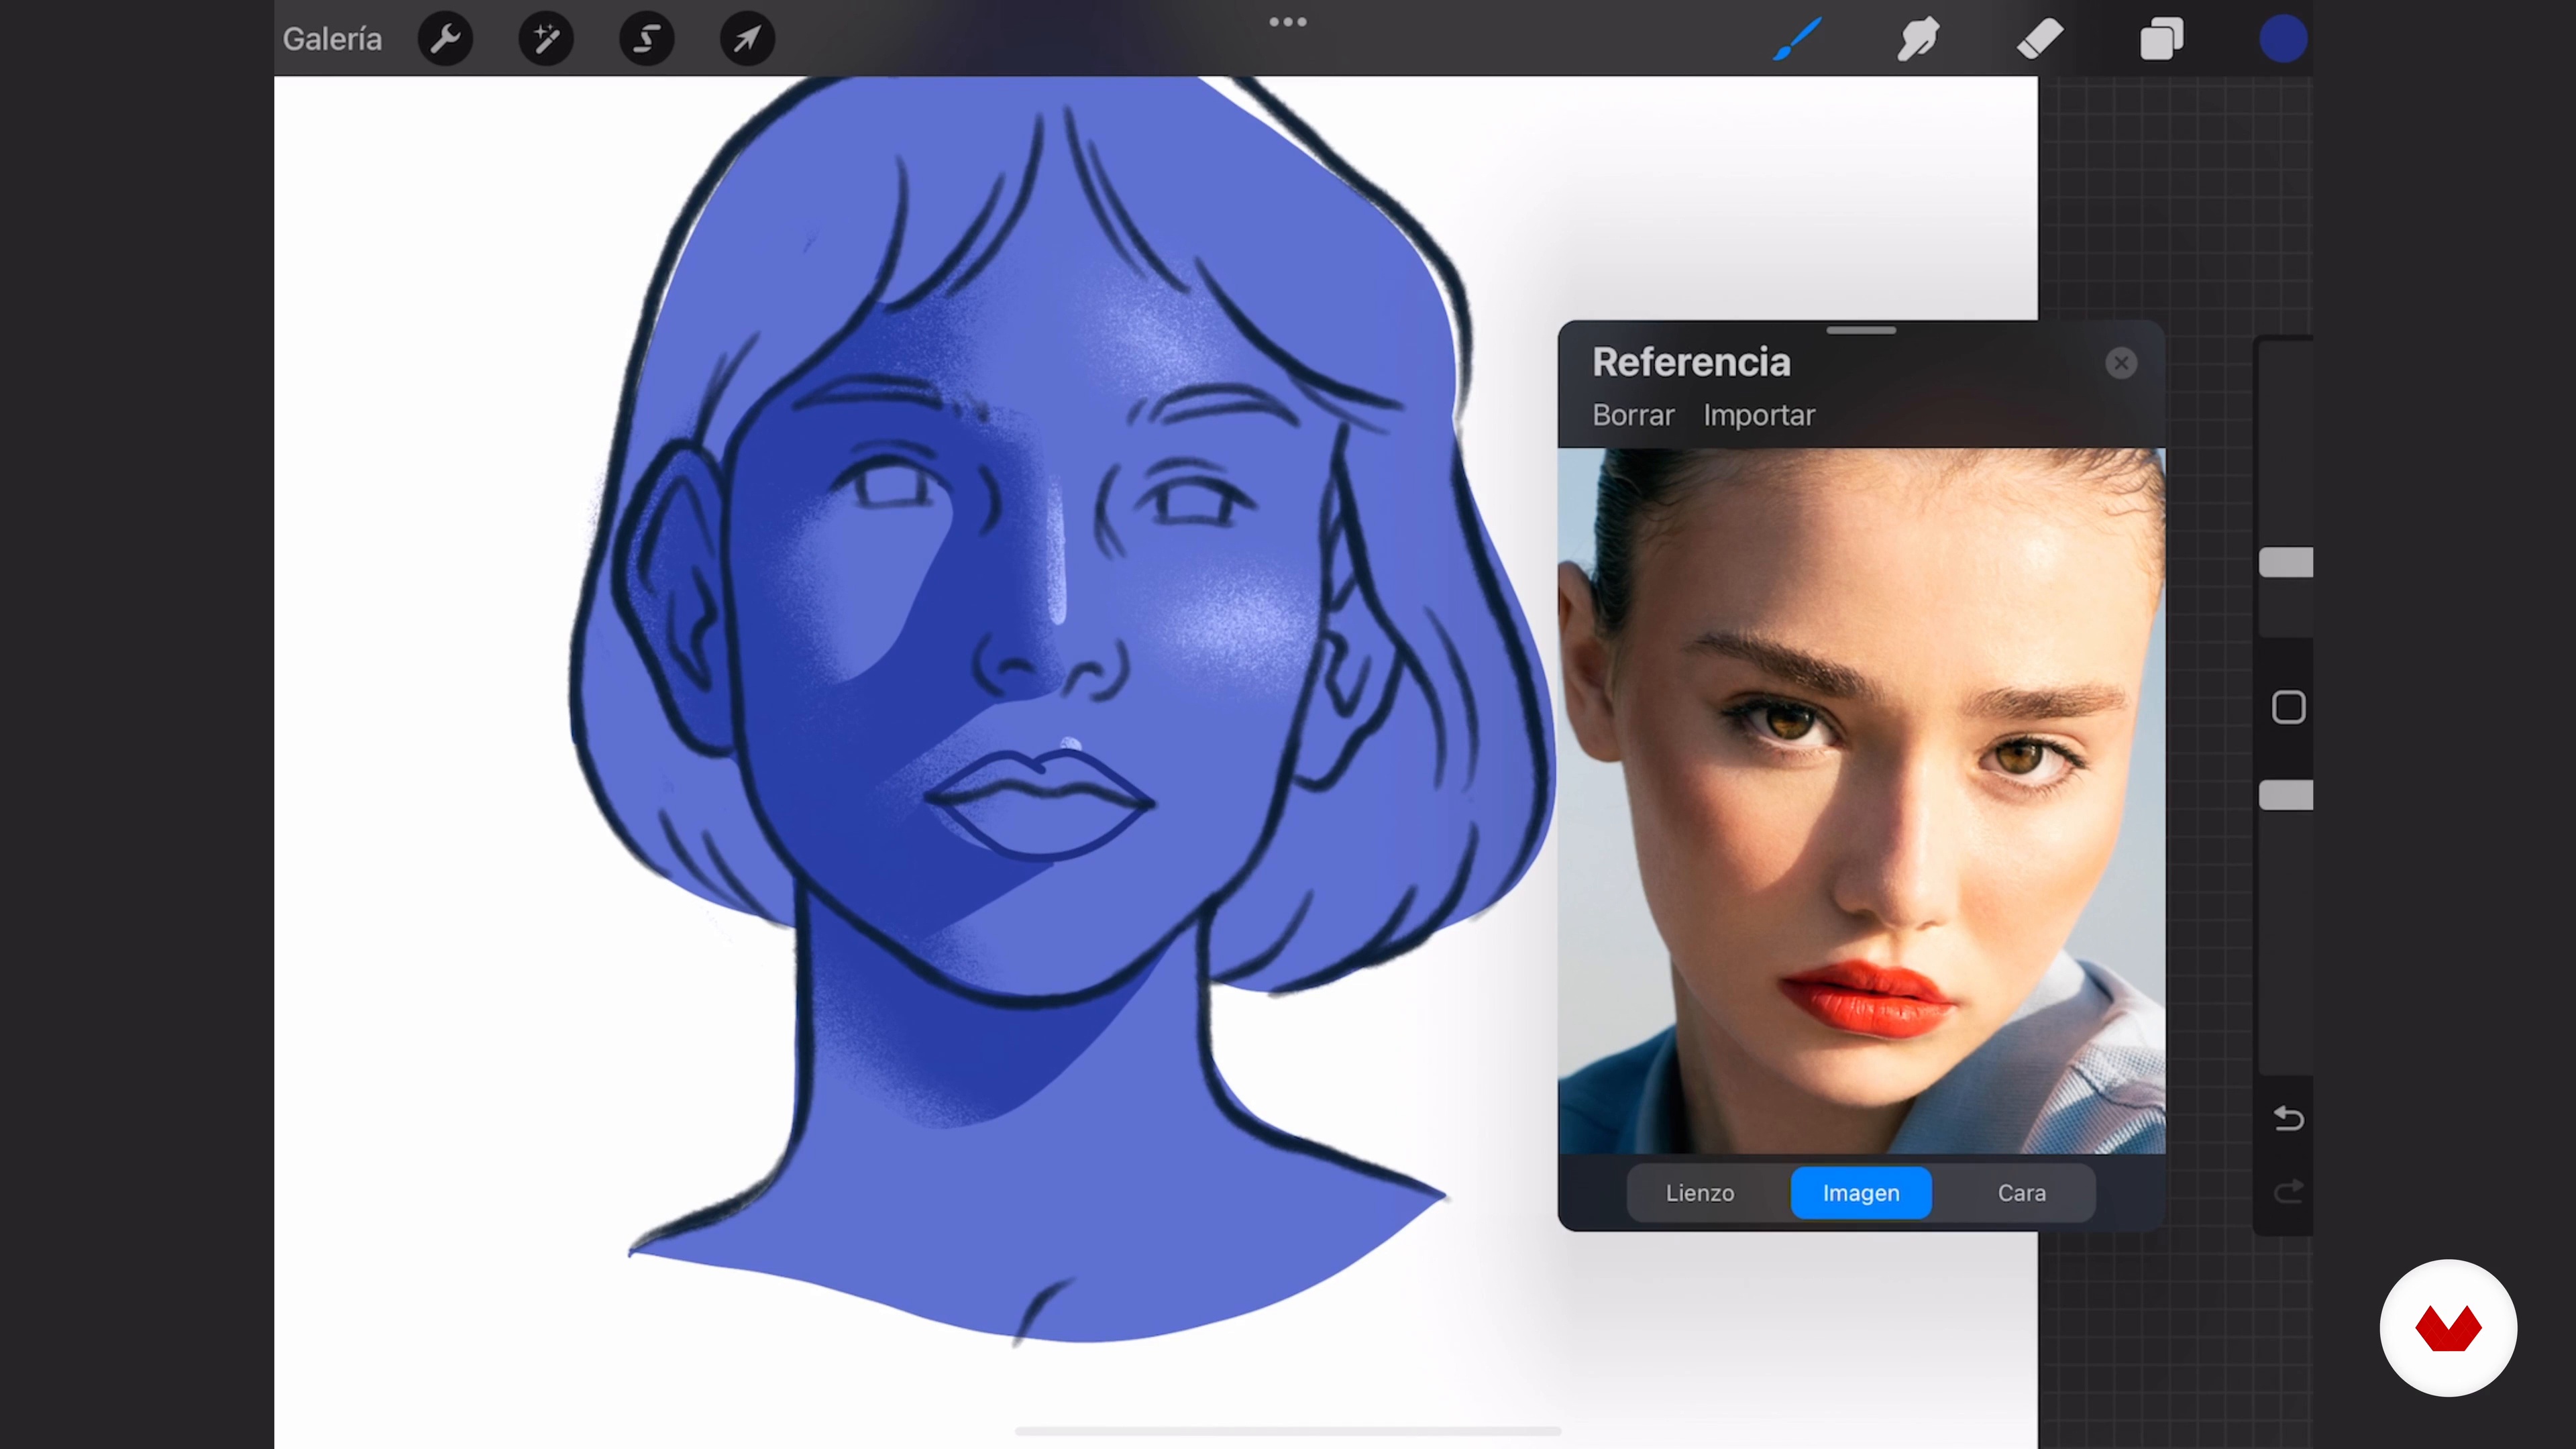Tap the brush size slider handle
The image size is (2576, 1449).
pyautogui.click(x=2287, y=562)
